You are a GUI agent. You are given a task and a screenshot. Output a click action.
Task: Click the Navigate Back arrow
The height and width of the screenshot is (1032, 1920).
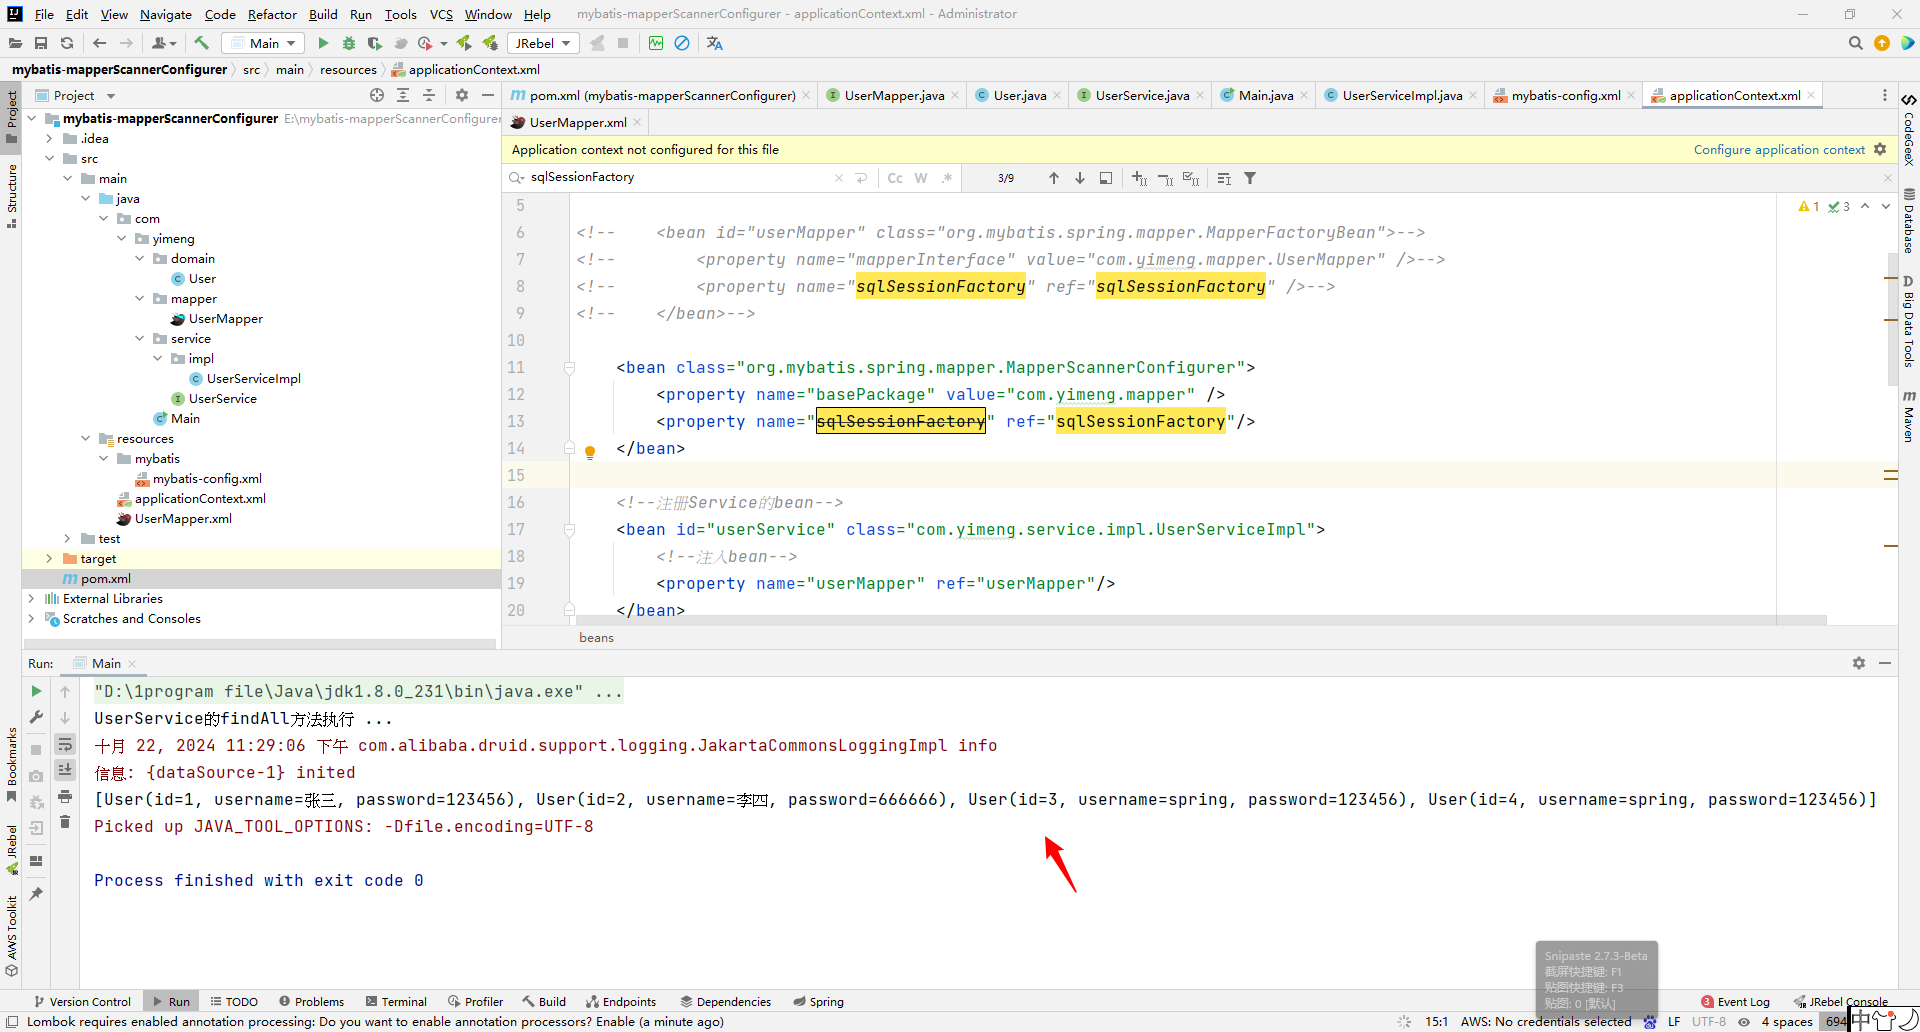click(99, 43)
